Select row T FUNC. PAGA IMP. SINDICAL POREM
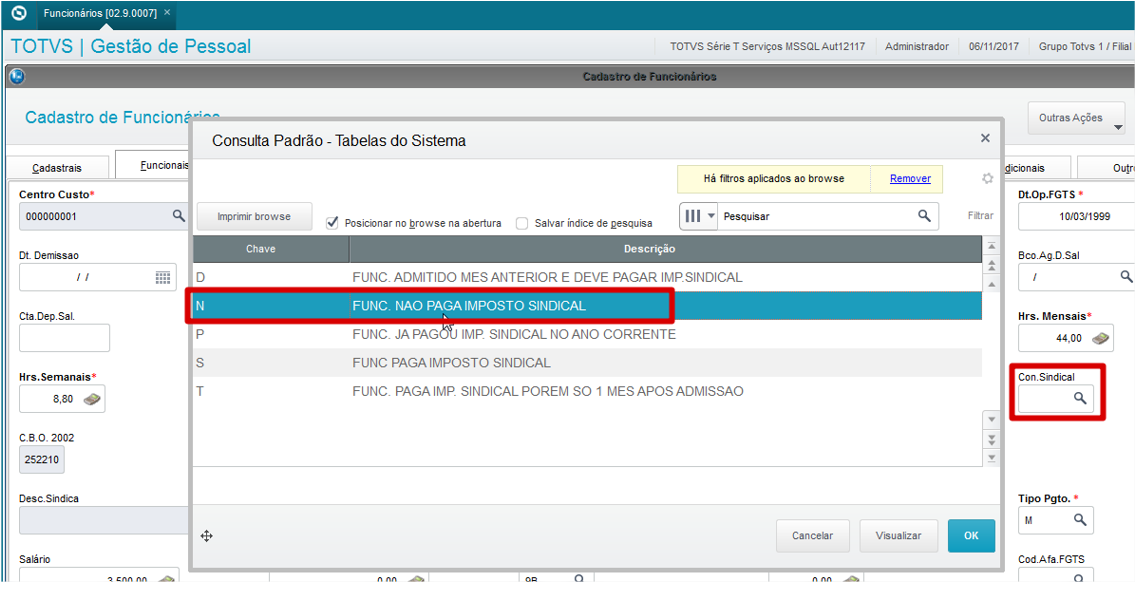This screenshot has width=1136, height=590. (587, 391)
